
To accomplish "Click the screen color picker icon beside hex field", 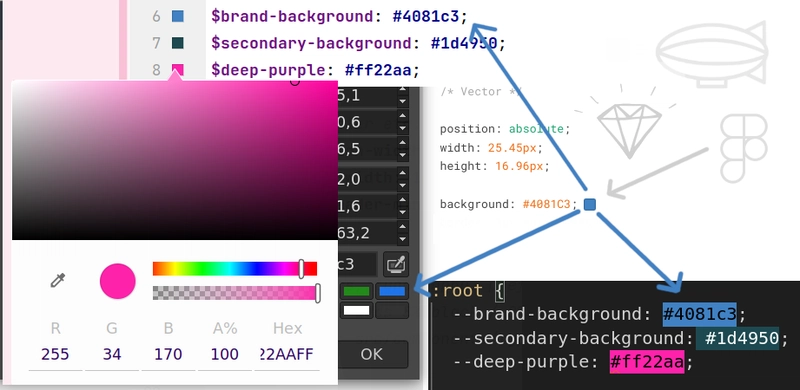I will coord(396,264).
